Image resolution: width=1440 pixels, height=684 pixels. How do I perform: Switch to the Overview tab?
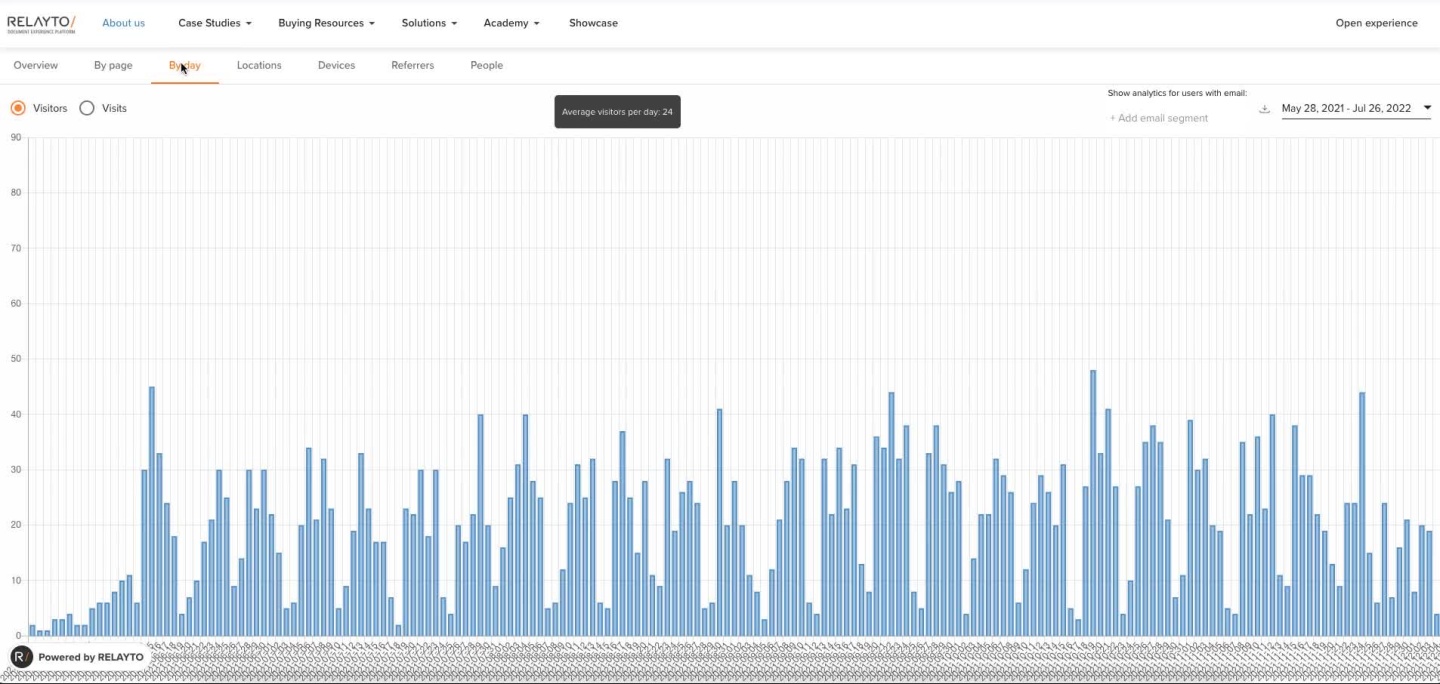pyautogui.click(x=36, y=65)
